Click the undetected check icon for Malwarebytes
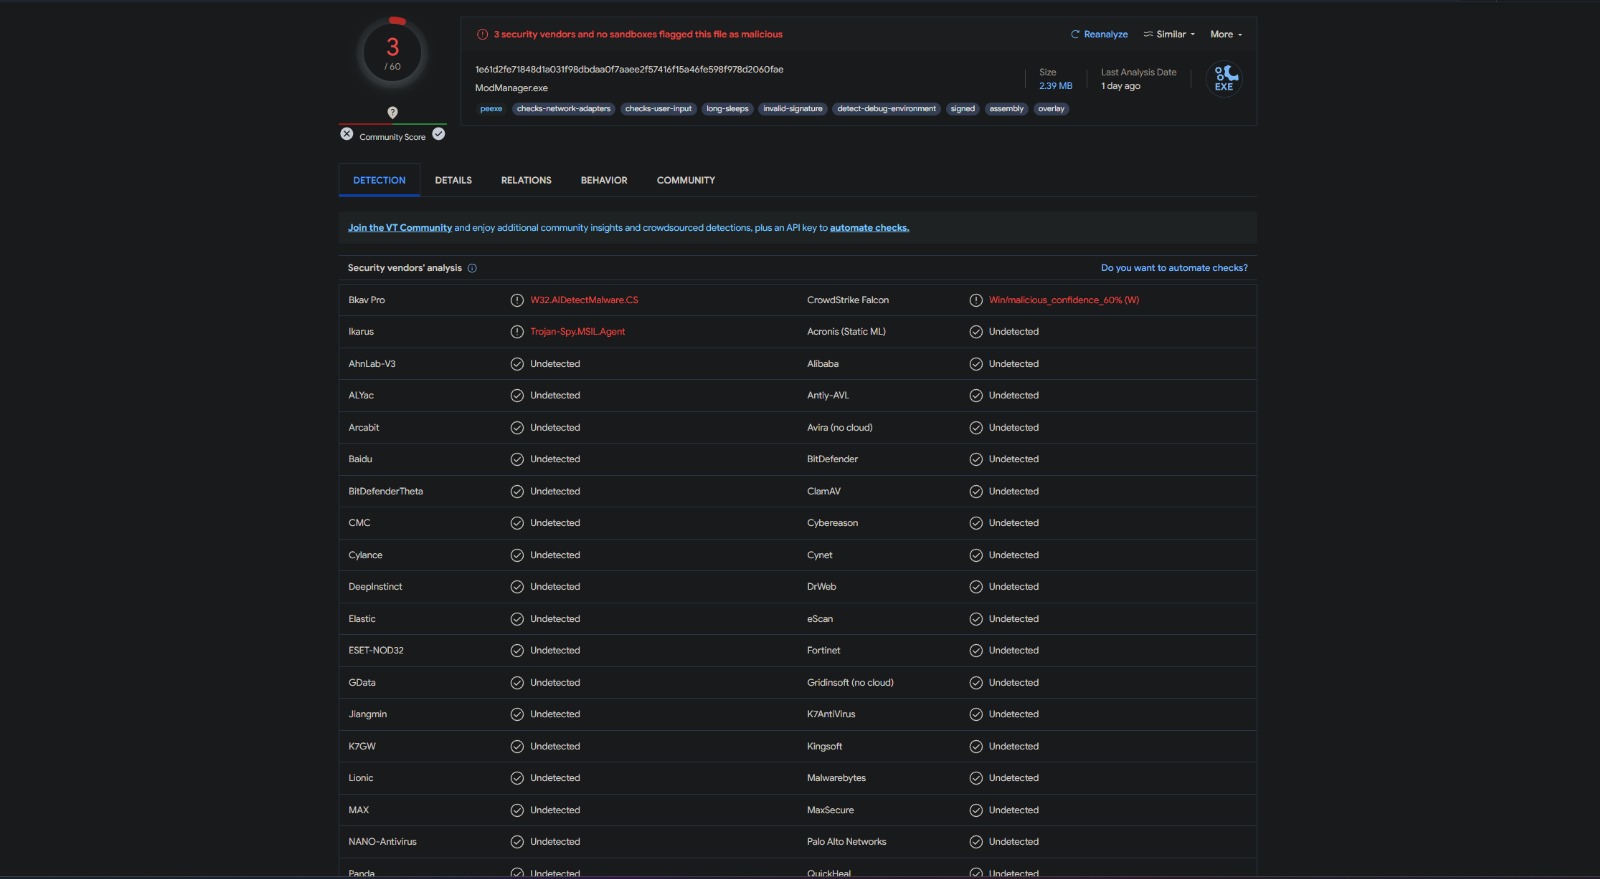 pyautogui.click(x=976, y=778)
